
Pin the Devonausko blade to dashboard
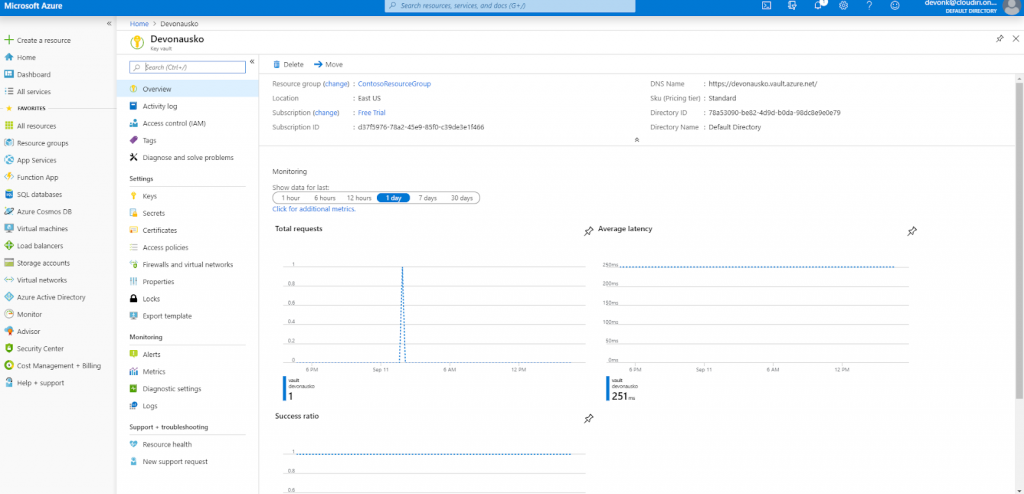pos(999,39)
